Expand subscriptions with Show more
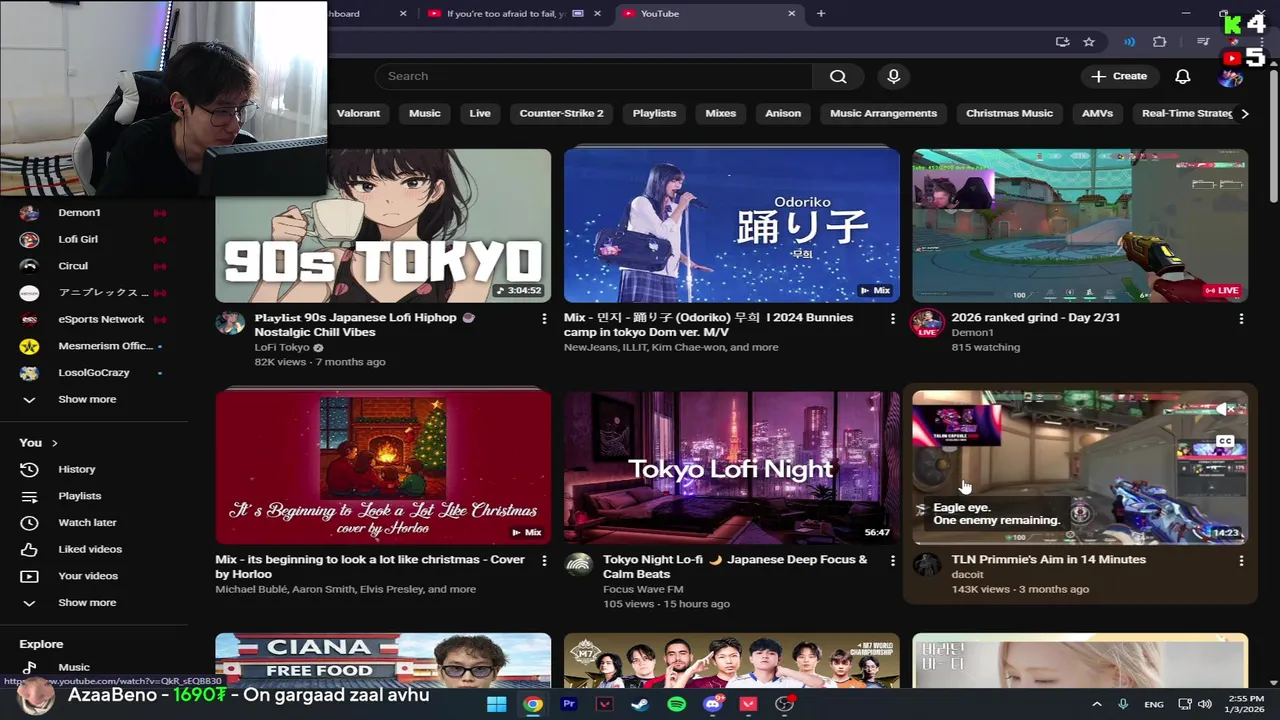Viewport: 1280px width, 720px height. click(x=87, y=399)
